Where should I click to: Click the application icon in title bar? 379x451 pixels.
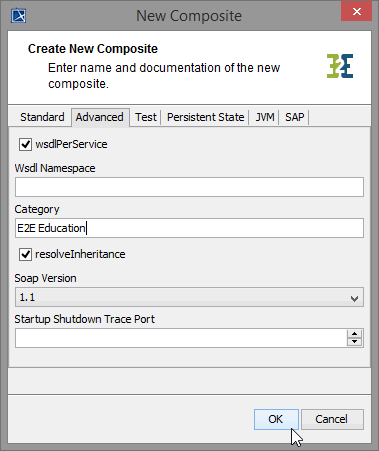pos(19,16)
